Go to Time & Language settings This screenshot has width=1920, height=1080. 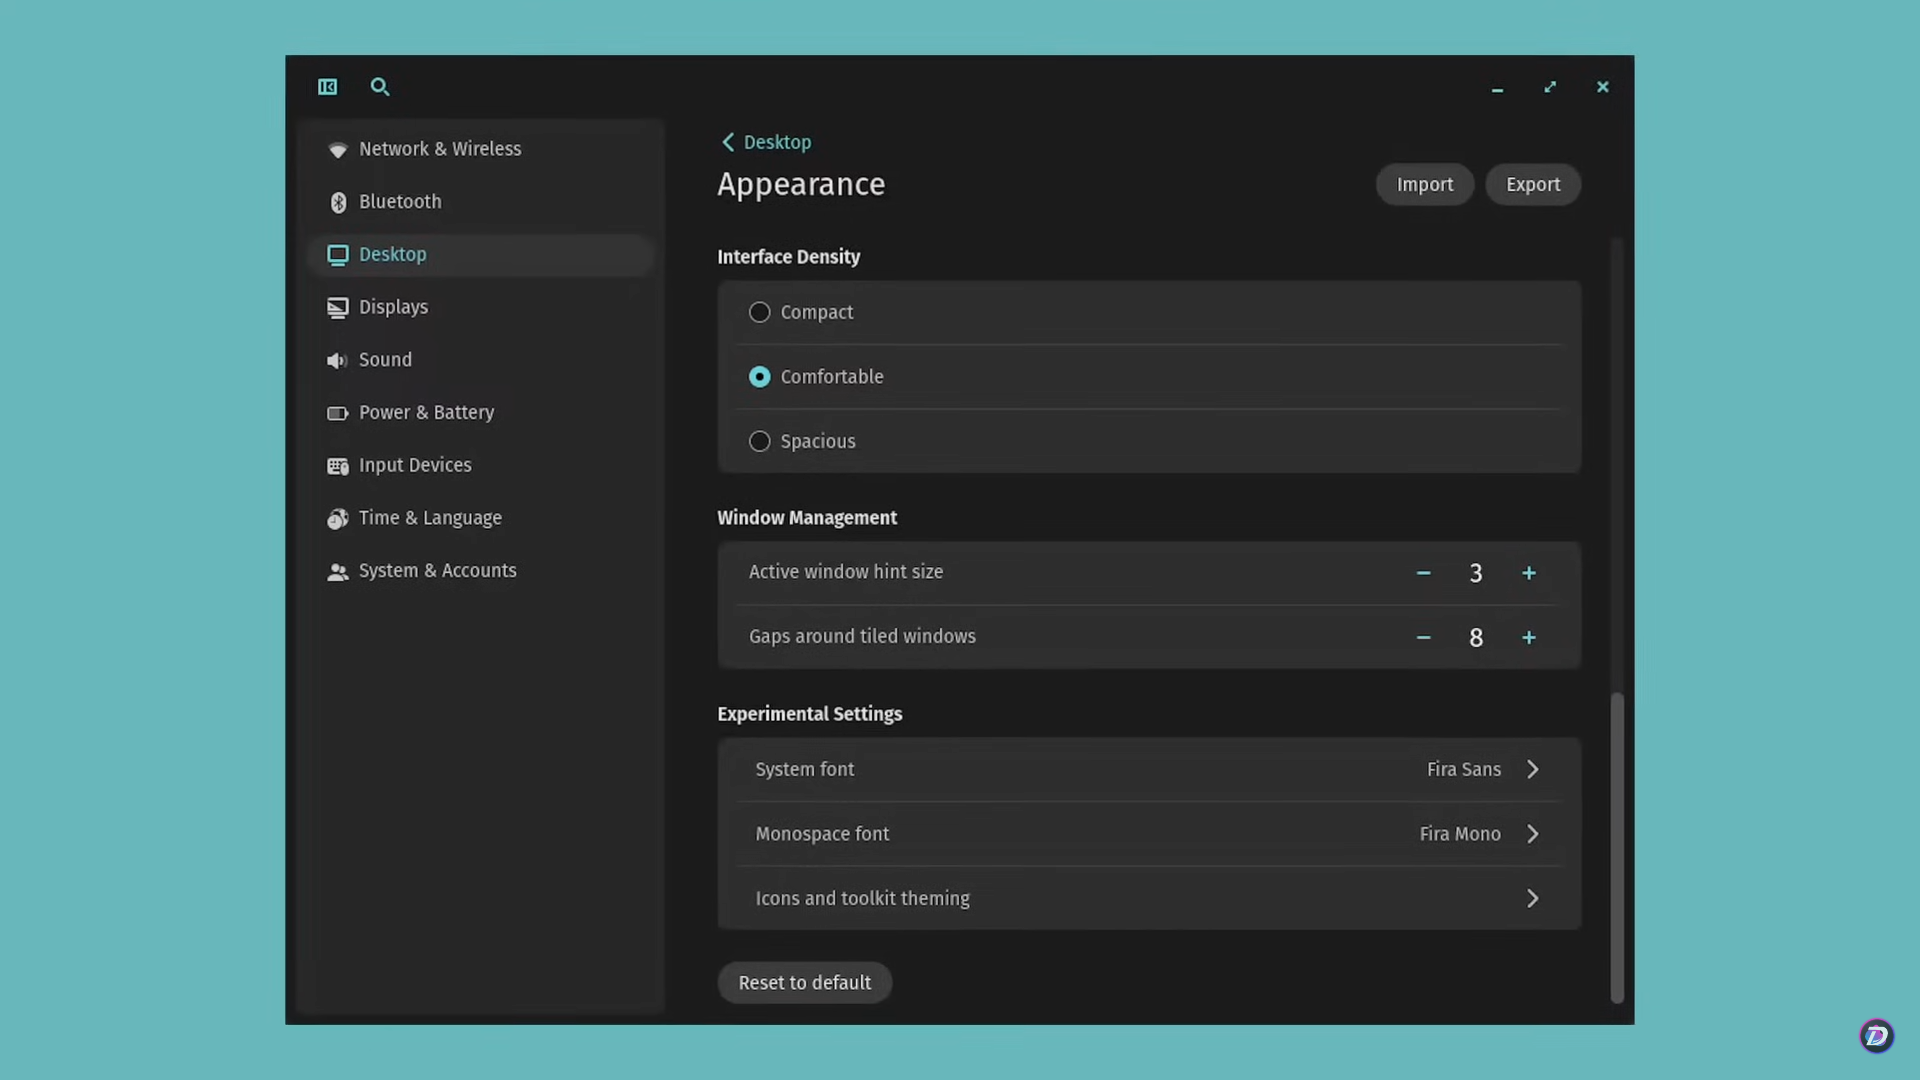click(430, 518)
